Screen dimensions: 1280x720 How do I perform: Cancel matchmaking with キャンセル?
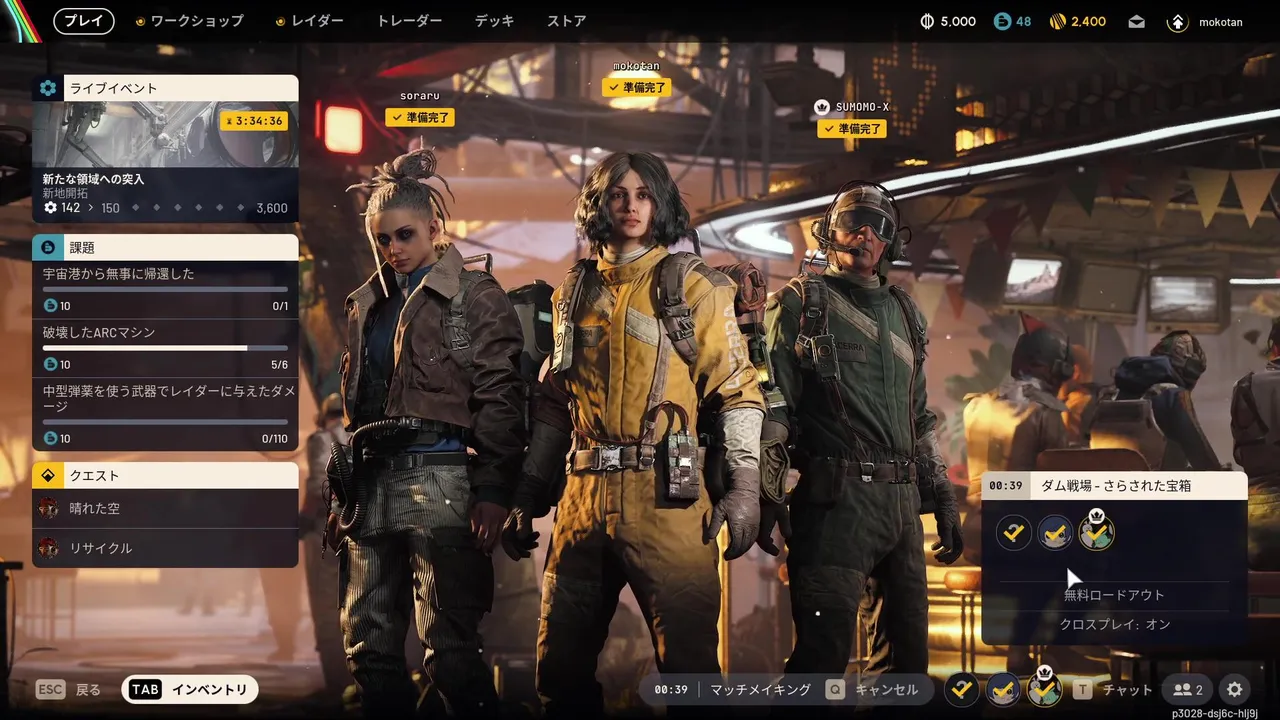[x=871, y=690]
